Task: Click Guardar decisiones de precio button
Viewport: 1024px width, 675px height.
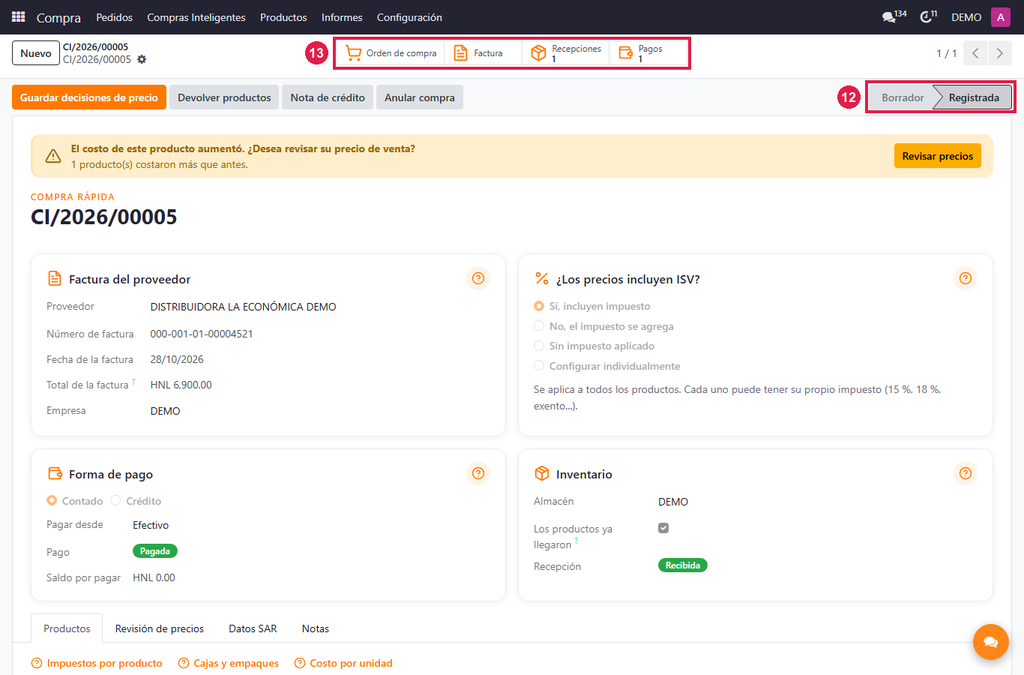Action: 89,97
